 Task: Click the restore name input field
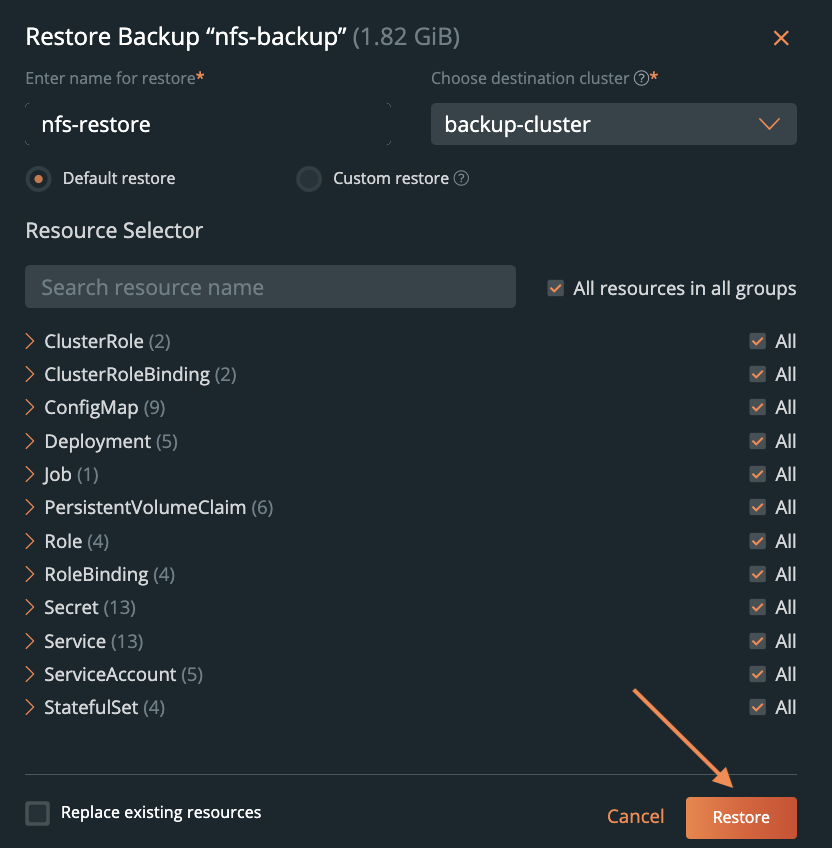pos(207,125)
